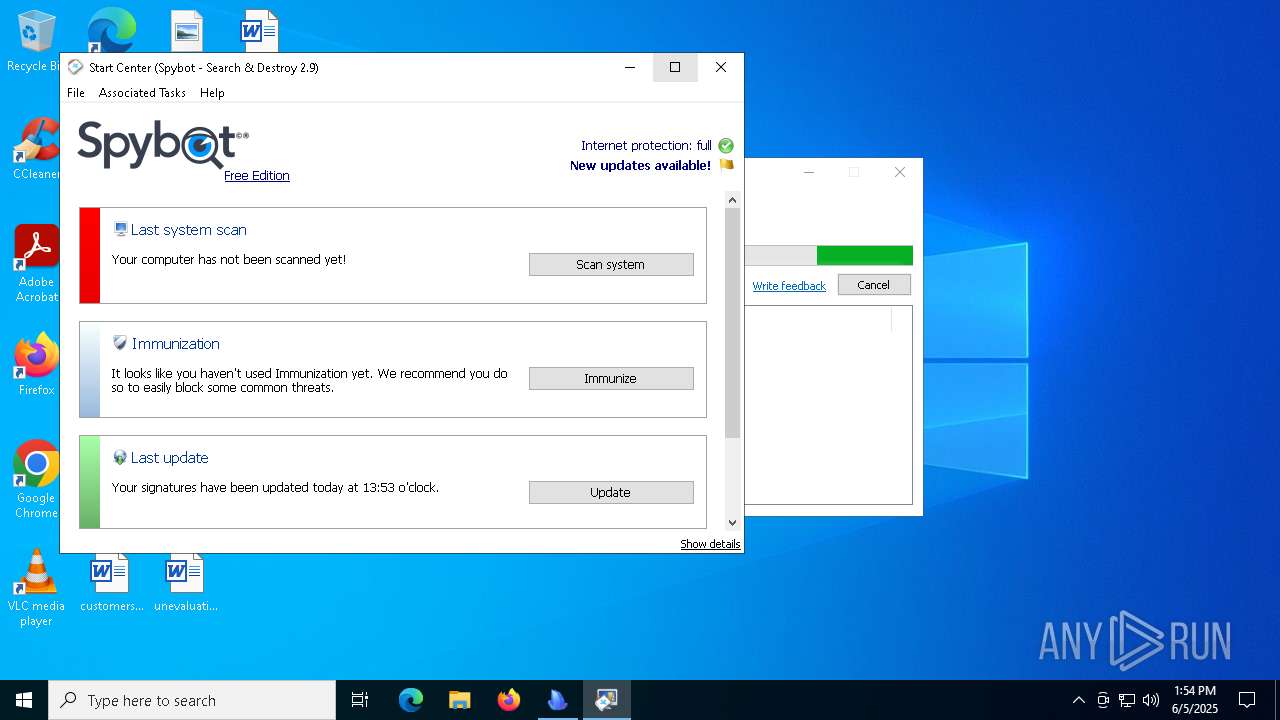Click the Spybot logo
Screen dimensions: 1280x720
(163, 145)
